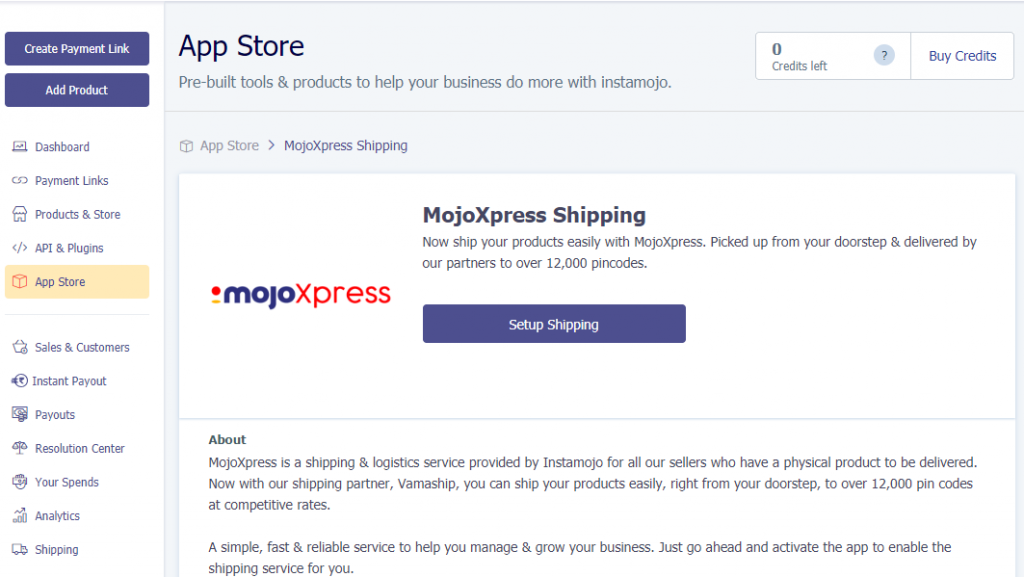Click the Payment Links chain icon

(x=19, y=181)
